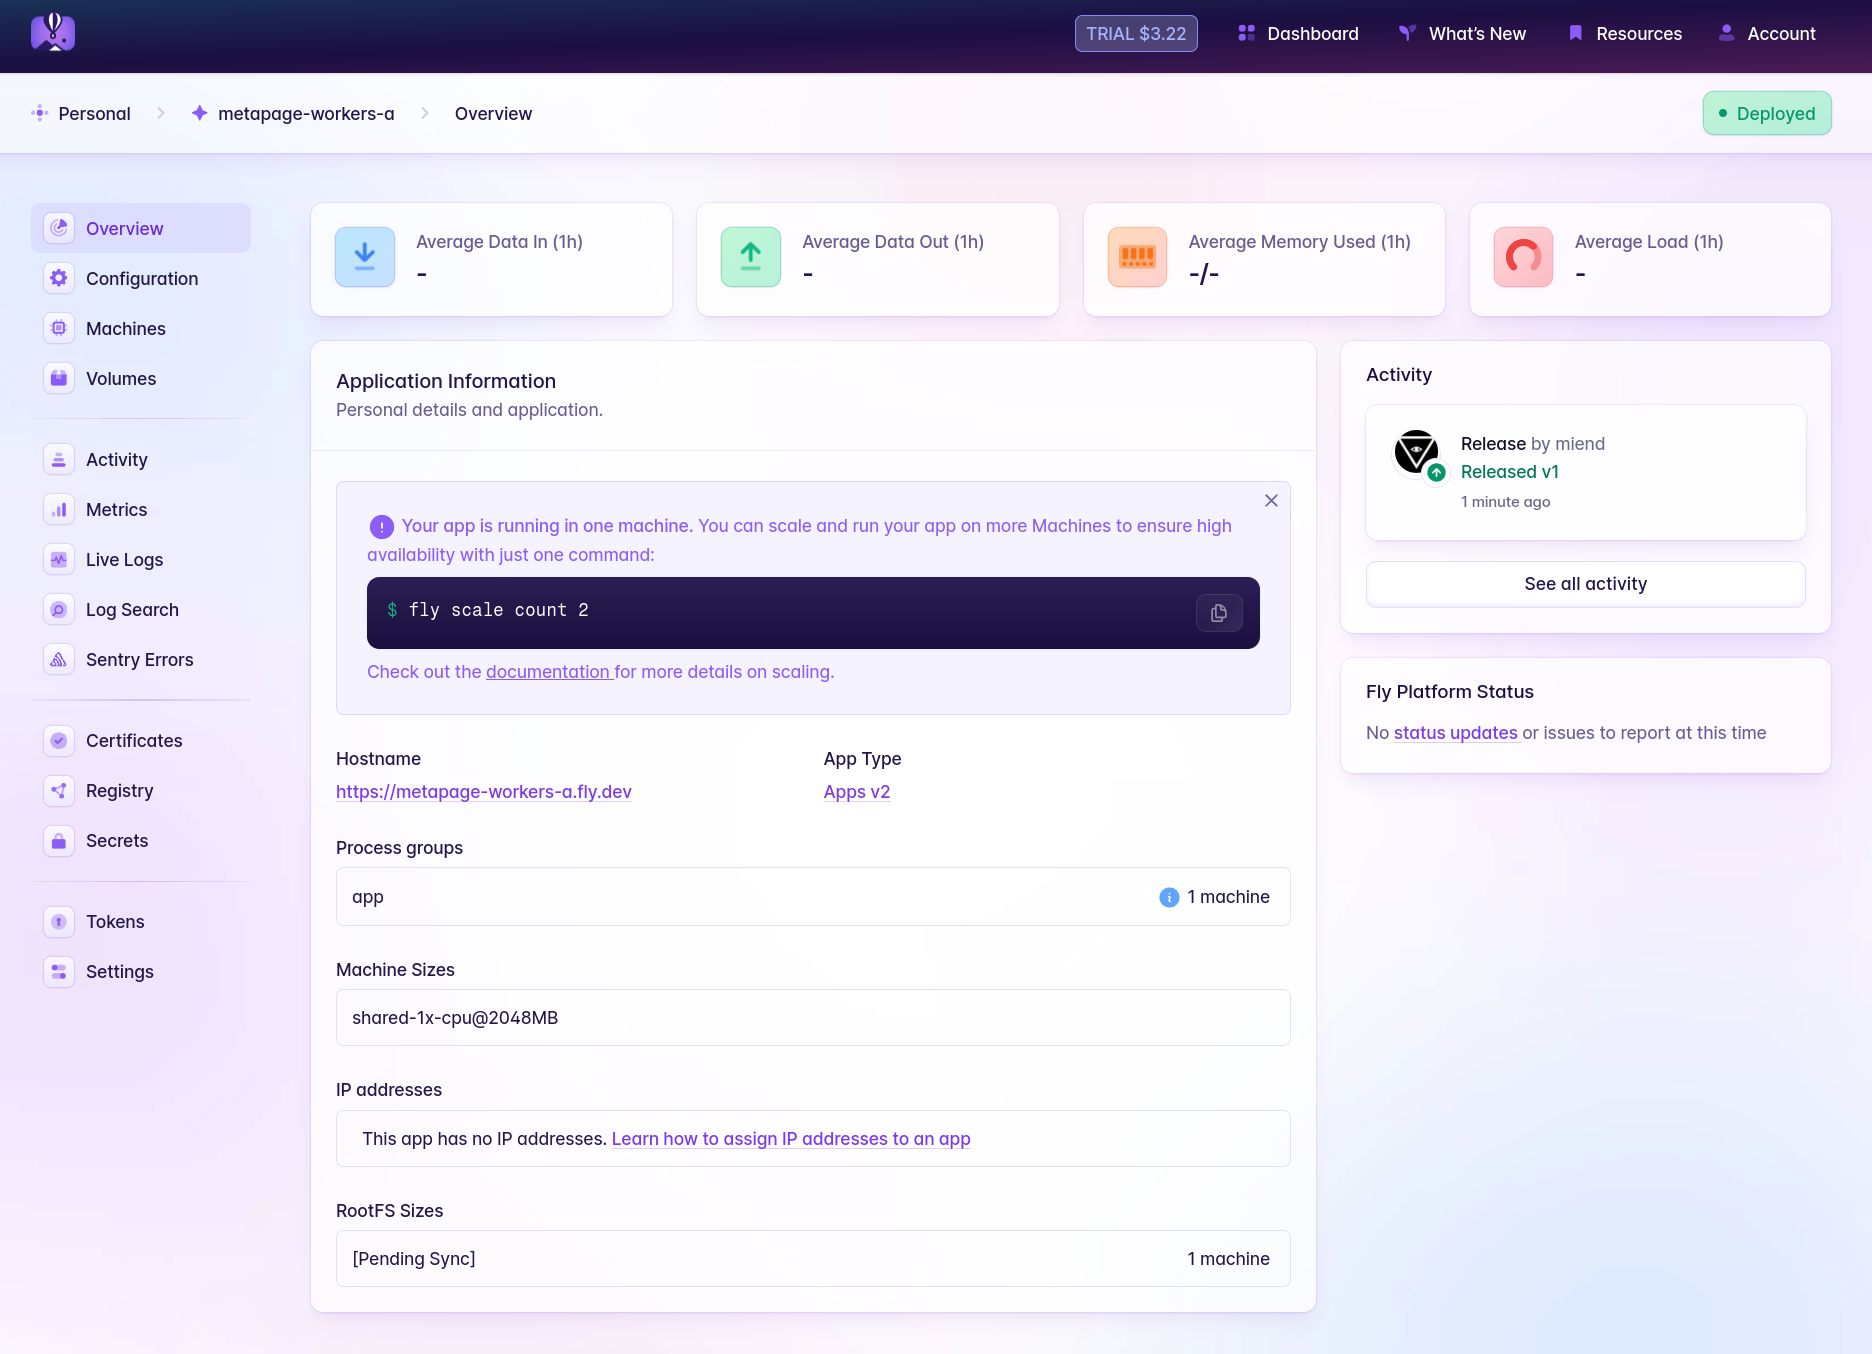Image resolution: width=1872 pixels, height=1354 pixels.
Task: Click the Average Data Out upload icon
Action: click(x=751, y=257)
